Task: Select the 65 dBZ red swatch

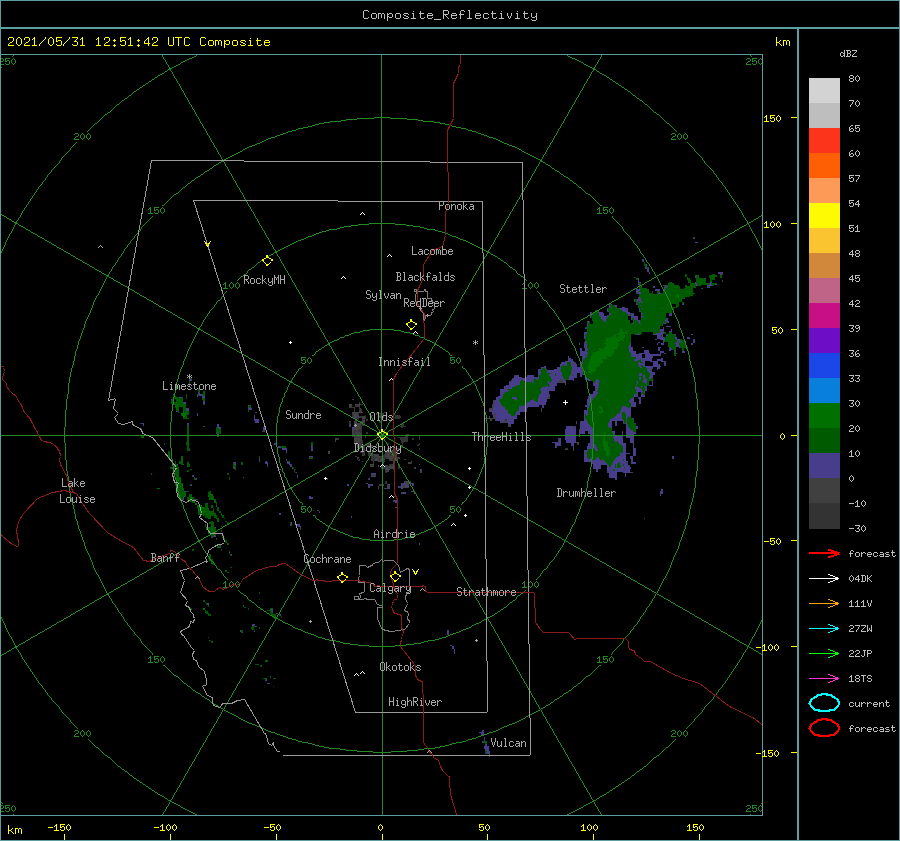Action: click(x=824, y=140)
